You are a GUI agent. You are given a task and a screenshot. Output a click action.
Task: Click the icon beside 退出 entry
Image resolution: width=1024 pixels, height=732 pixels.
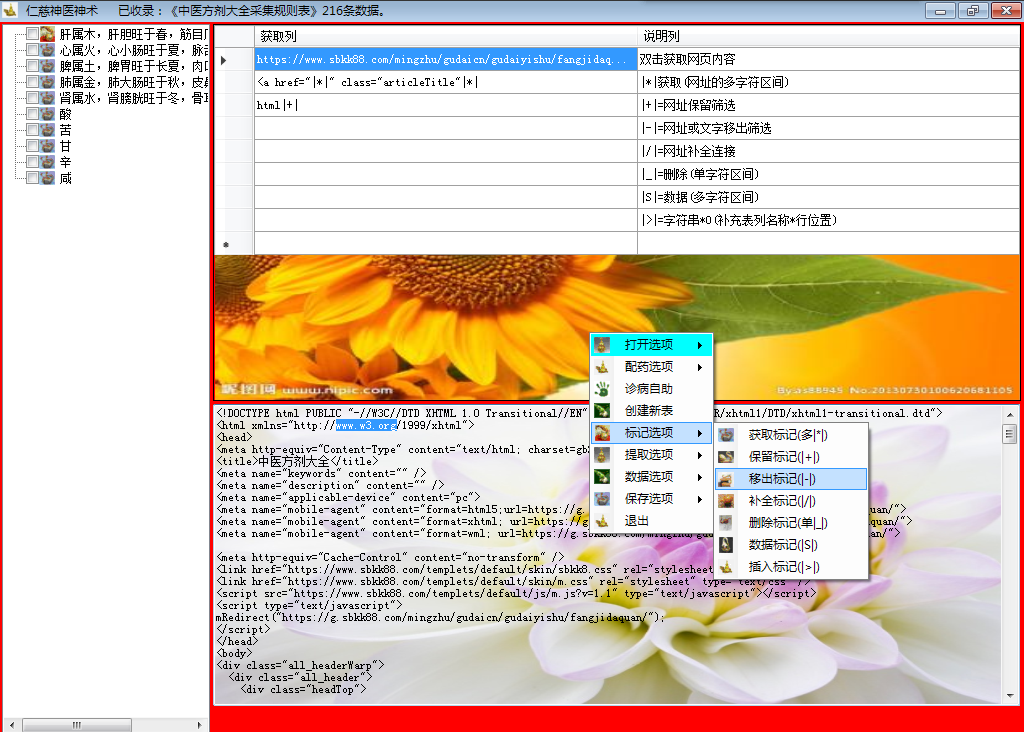(602, 521)
